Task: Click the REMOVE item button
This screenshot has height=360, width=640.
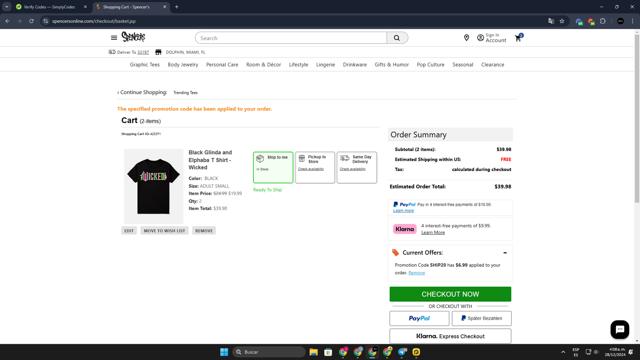Action: coord(204,231)
